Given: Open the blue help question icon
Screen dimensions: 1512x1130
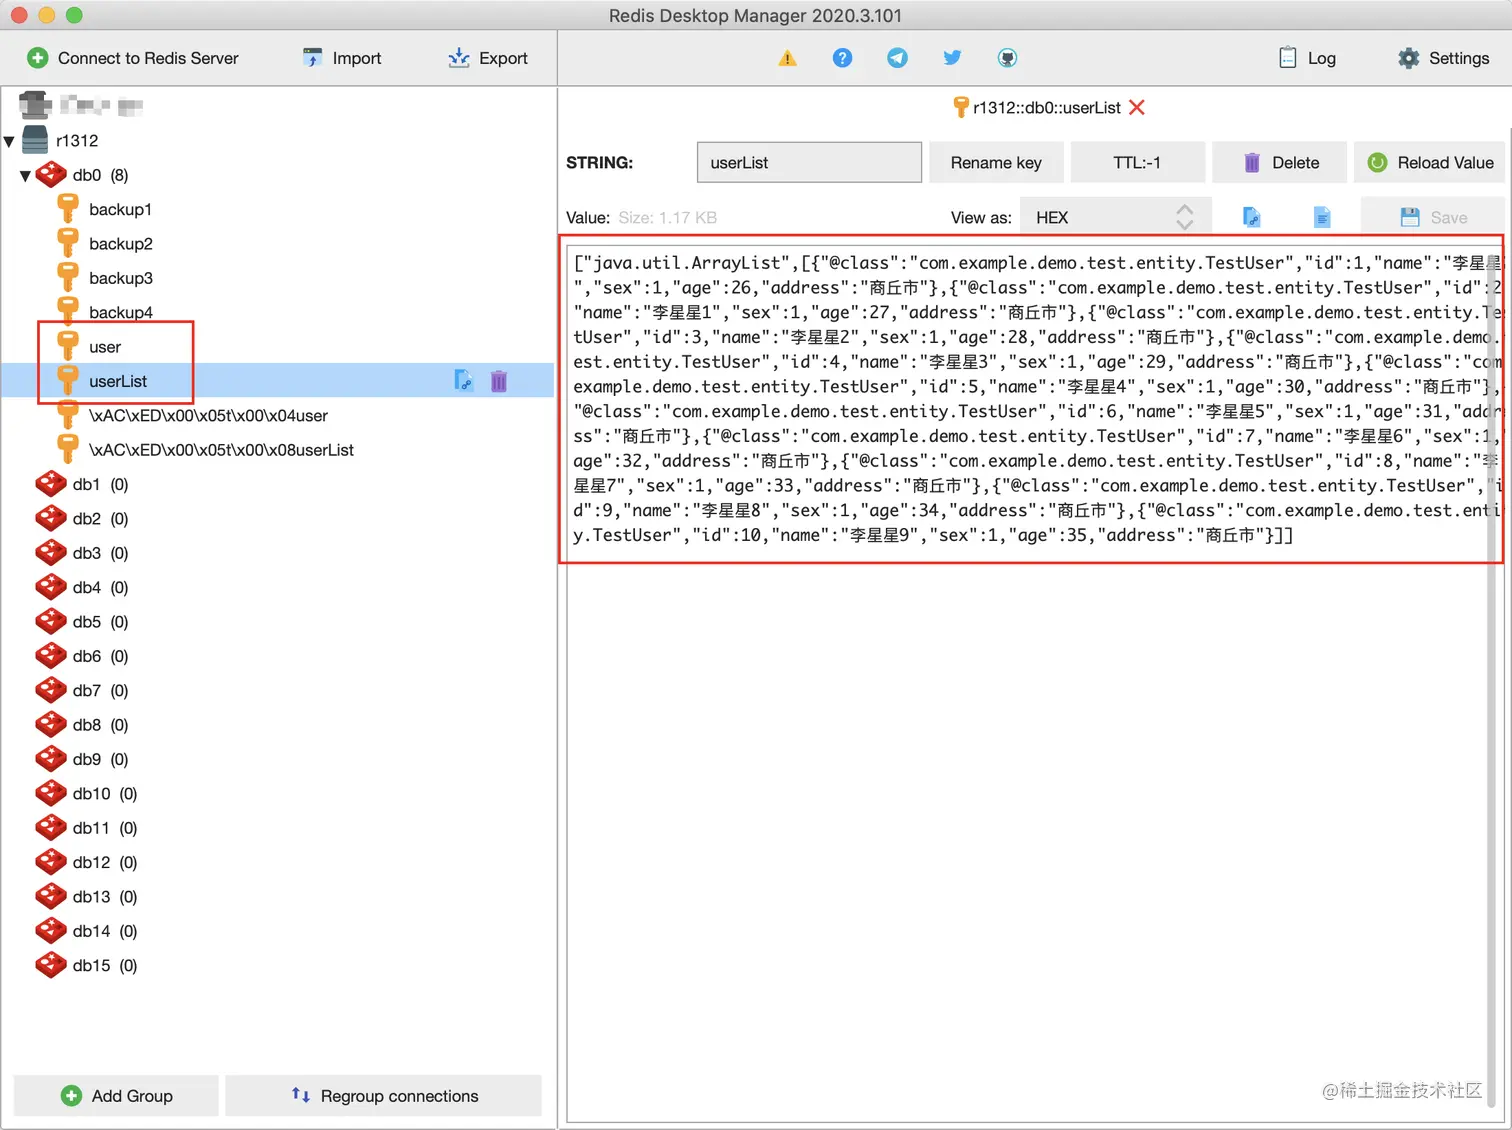Looking at the screenshot, I should click(x=842, y=58).
